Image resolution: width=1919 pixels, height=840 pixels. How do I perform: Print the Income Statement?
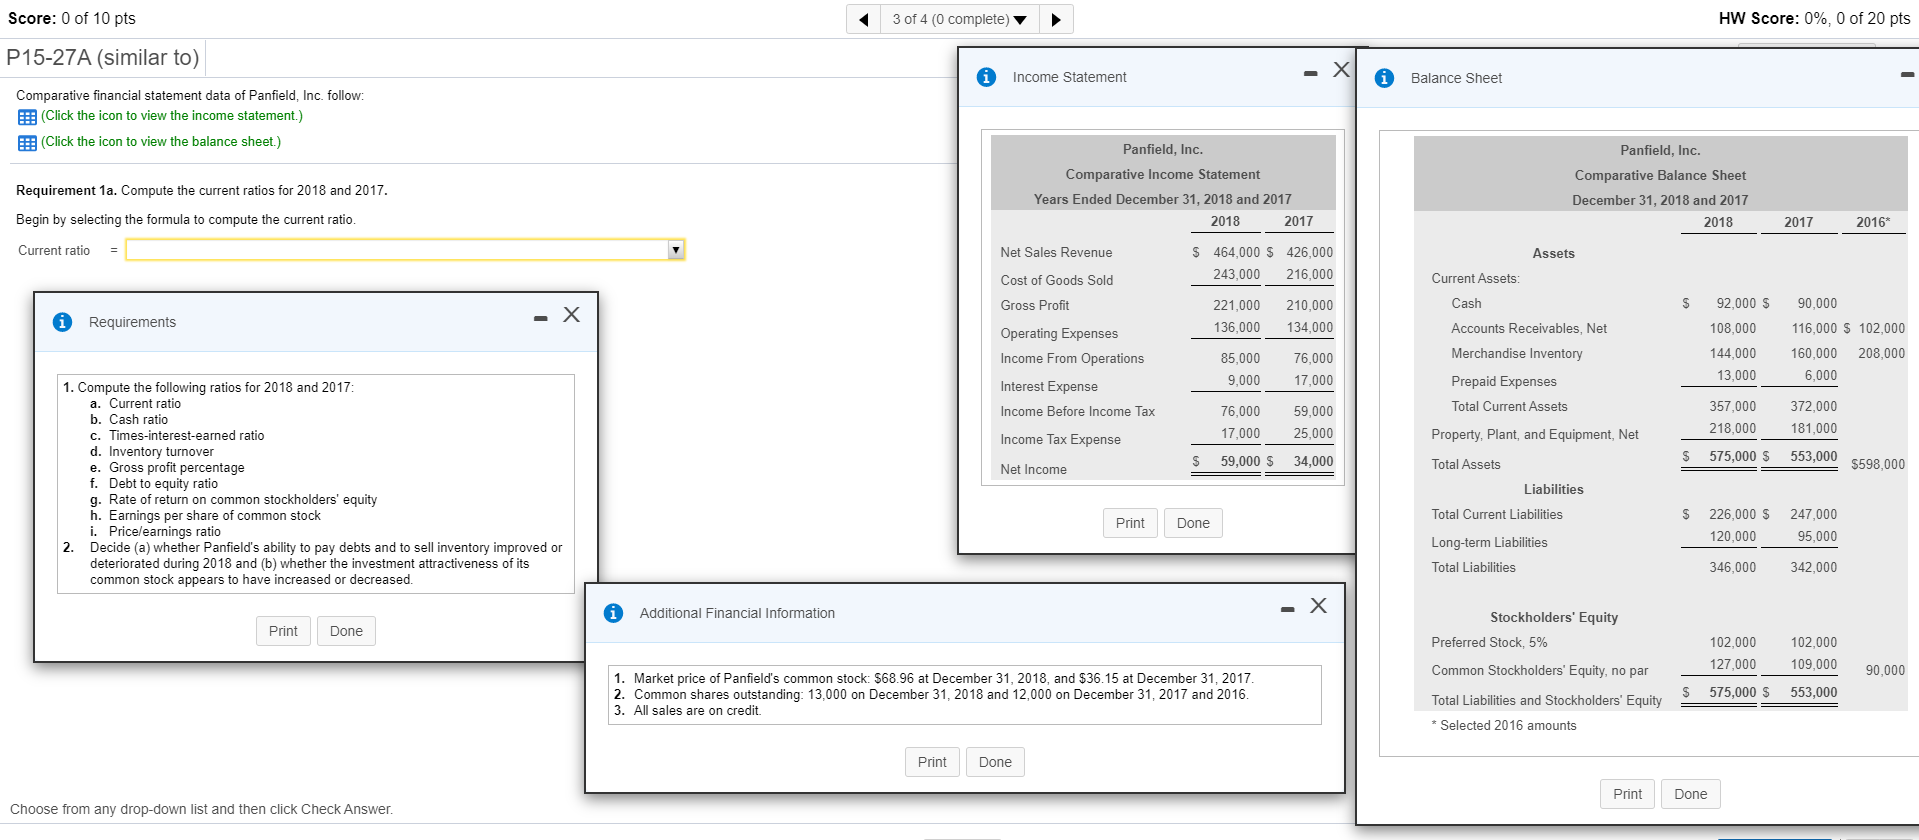coord(1130,523)
